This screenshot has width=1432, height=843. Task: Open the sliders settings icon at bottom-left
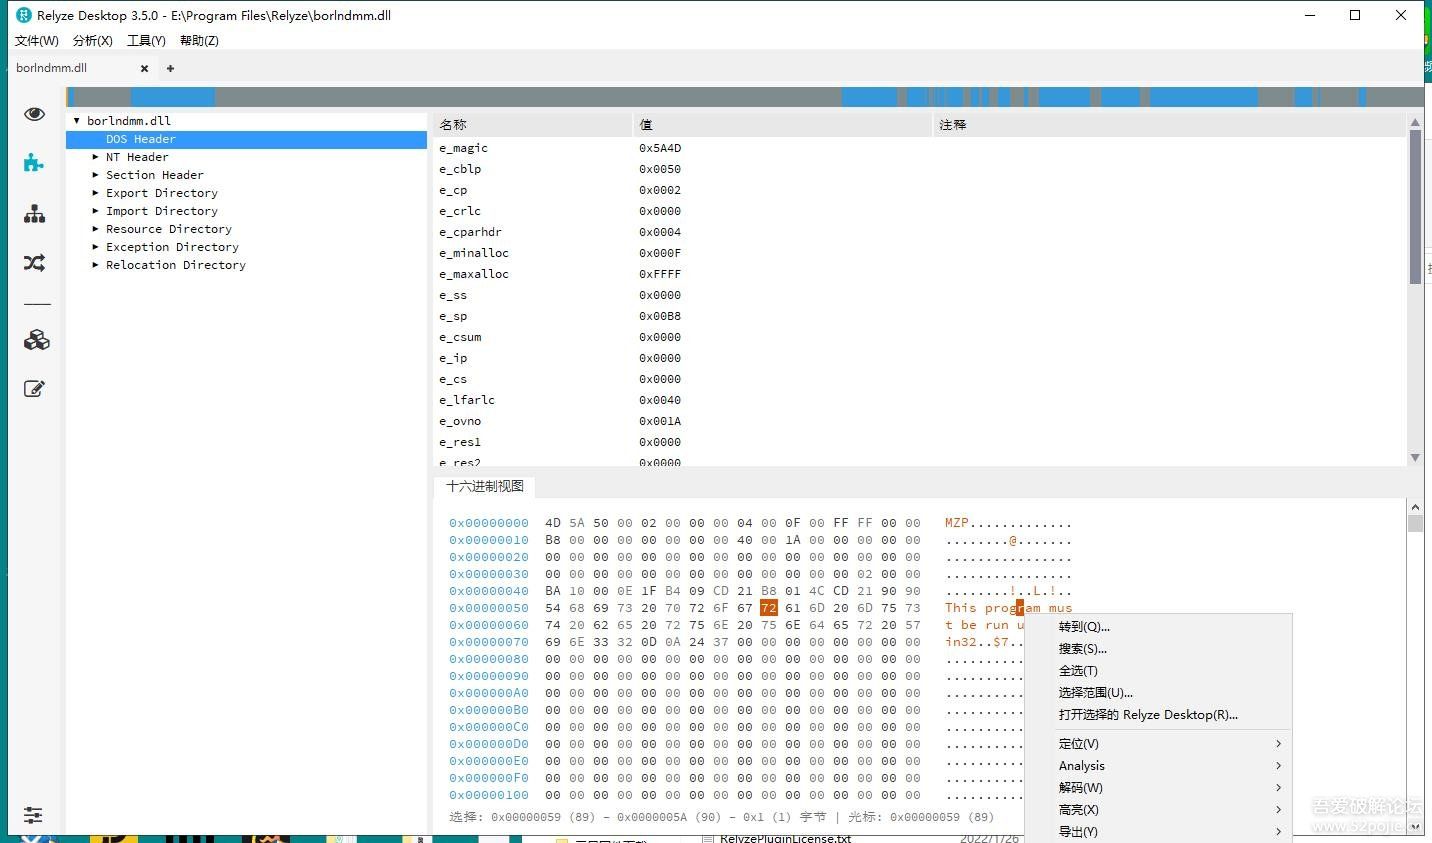click(x=33, y=815)
